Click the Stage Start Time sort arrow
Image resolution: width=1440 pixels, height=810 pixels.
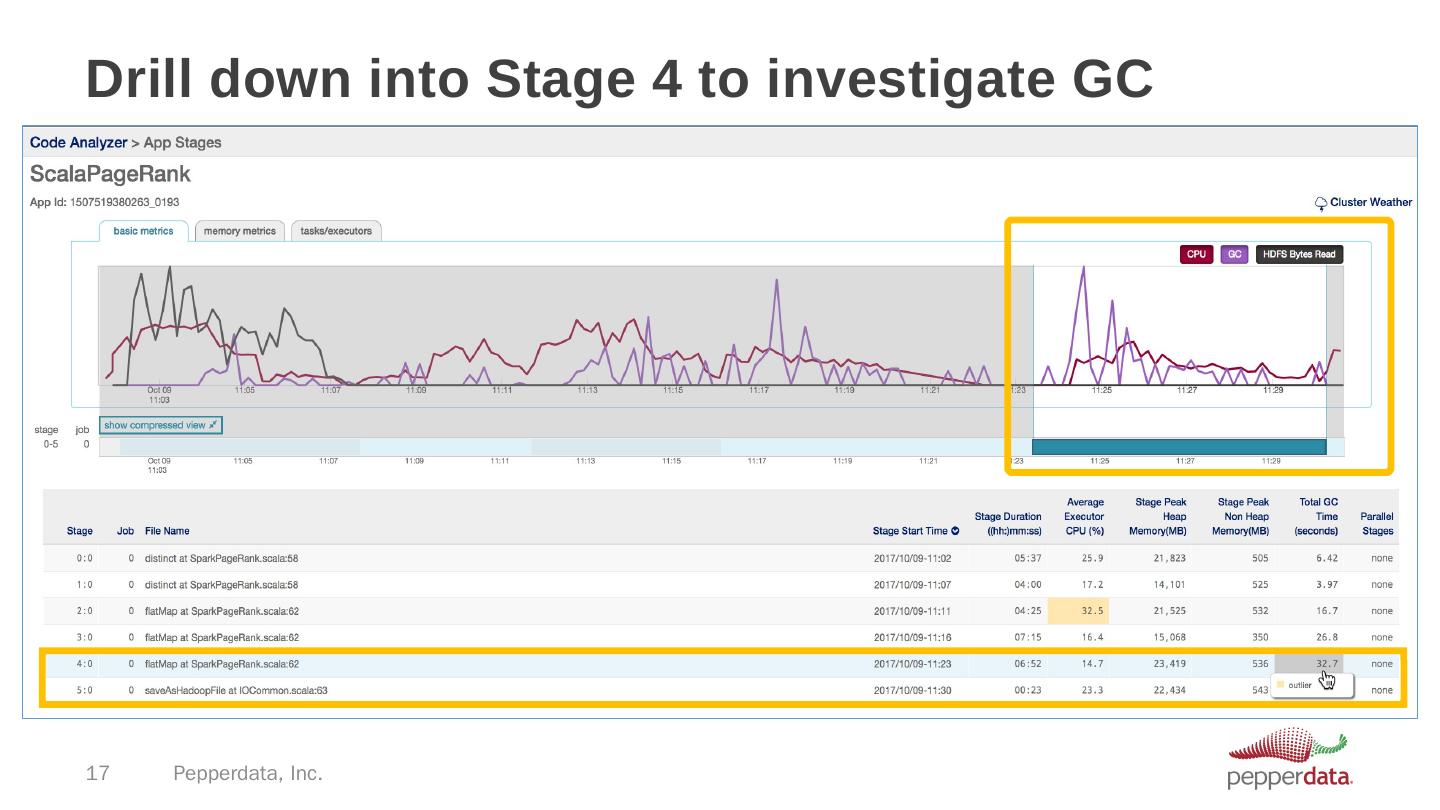[956, 531]
